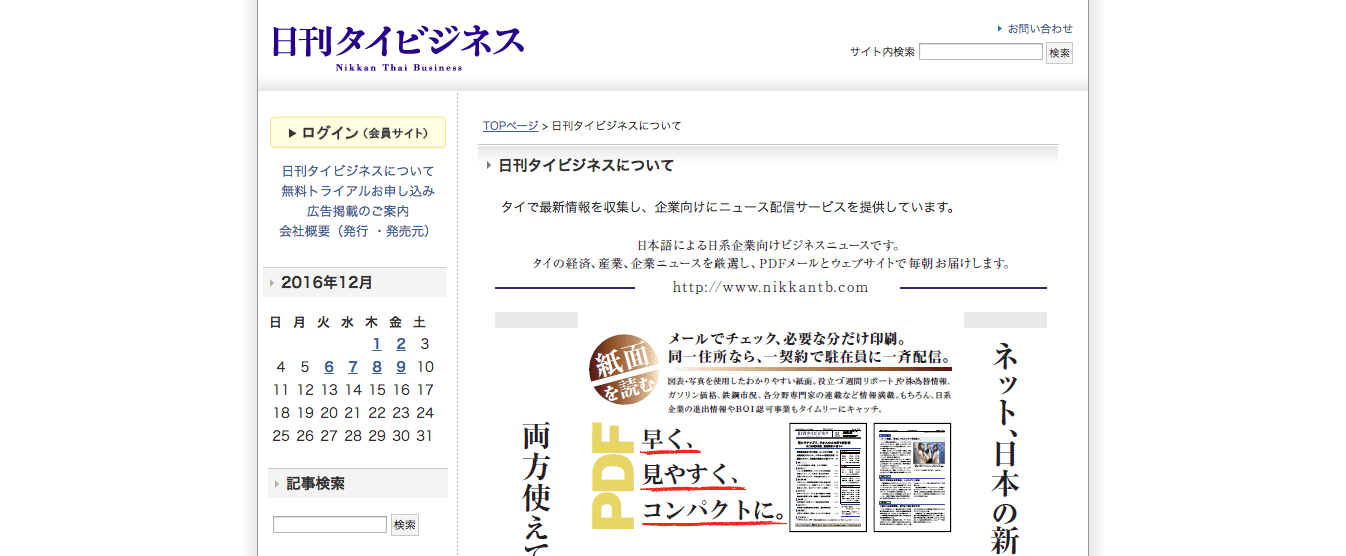Click the 日刊タイビジネス logo

[x=397, y=46]
